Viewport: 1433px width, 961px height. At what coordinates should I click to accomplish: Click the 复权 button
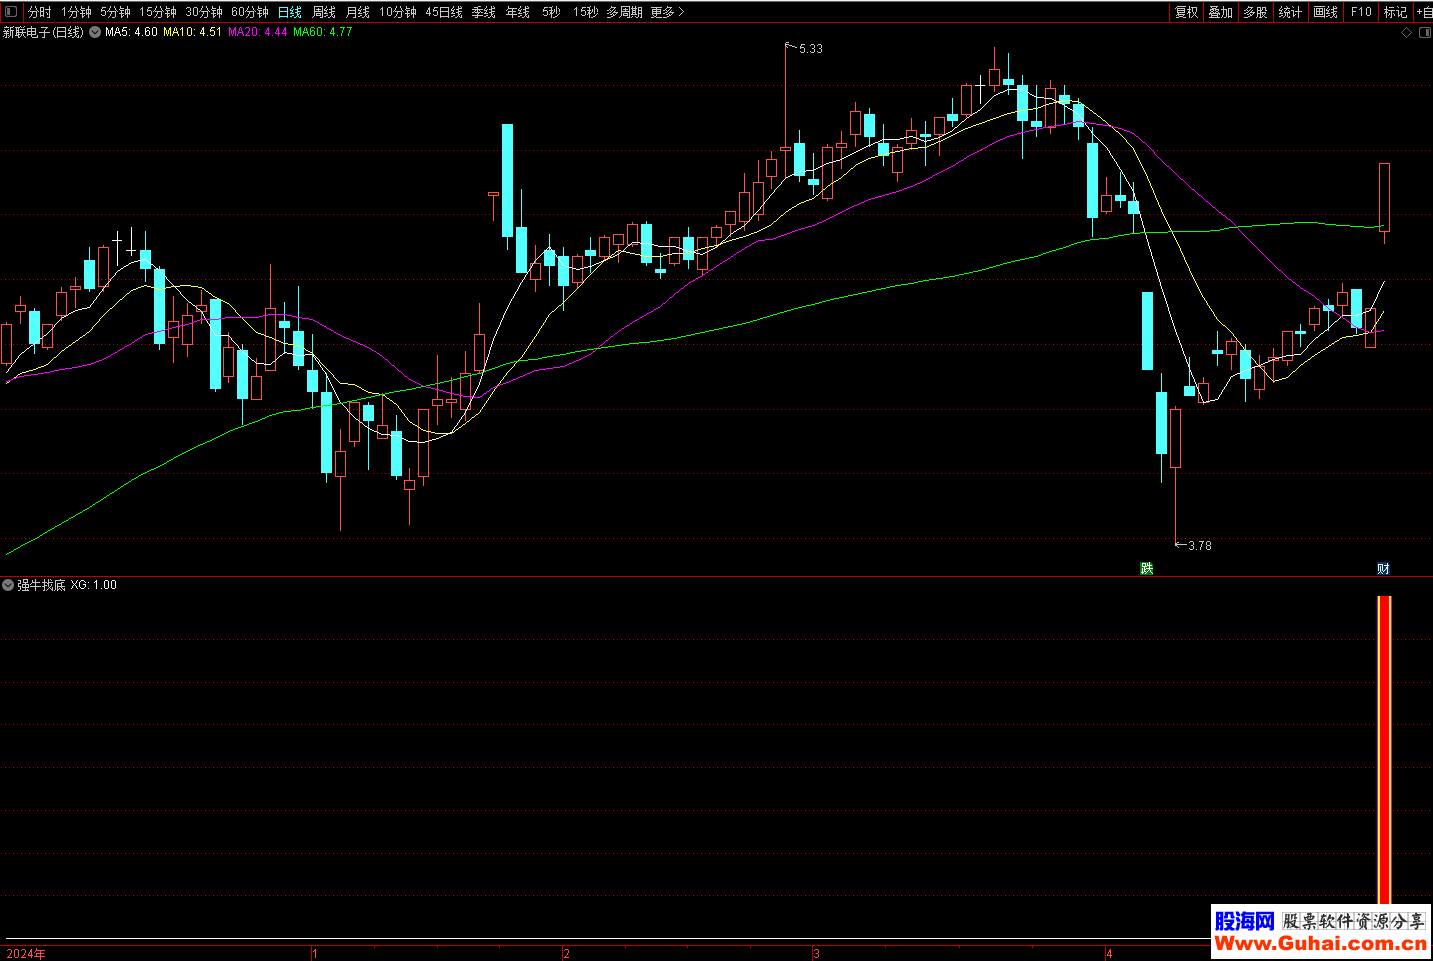pyautogui.click(x=1187, y=12)
